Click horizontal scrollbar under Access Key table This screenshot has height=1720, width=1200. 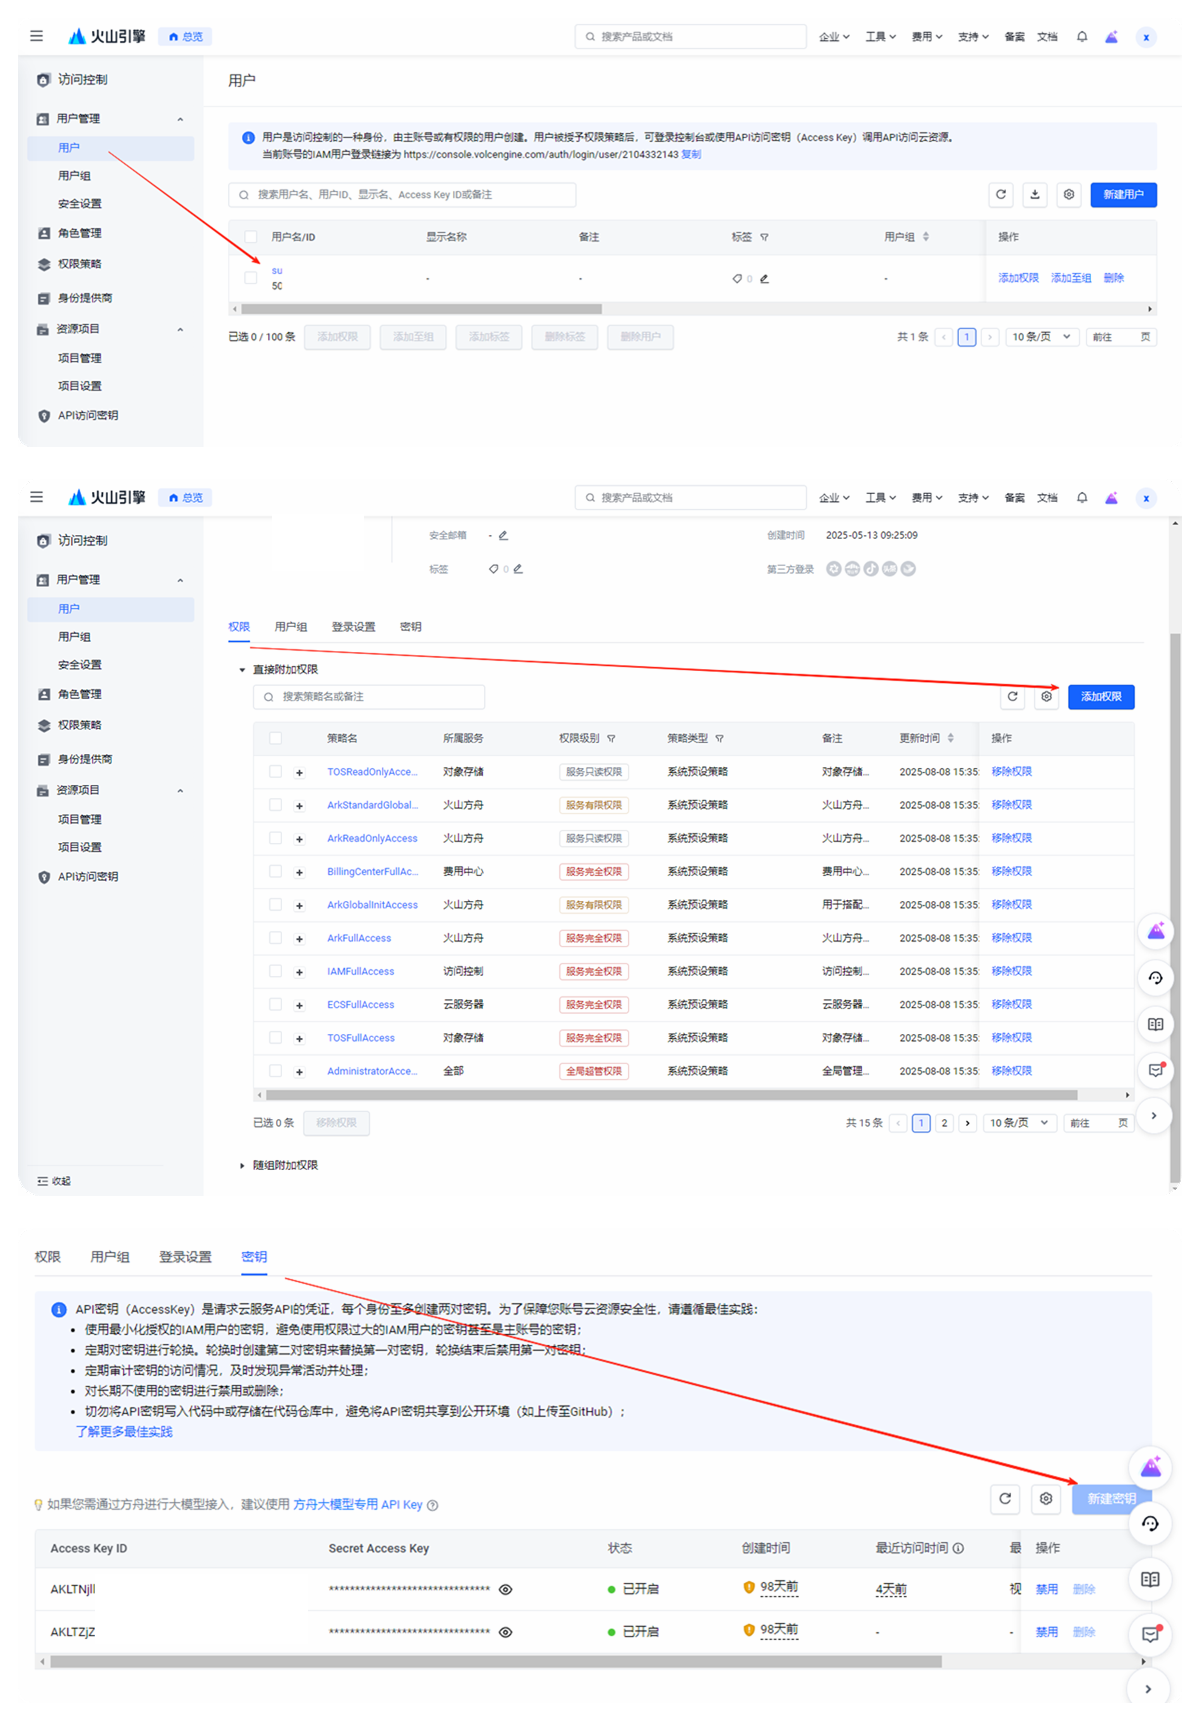pyautogui.click(x=496, y=1662)
